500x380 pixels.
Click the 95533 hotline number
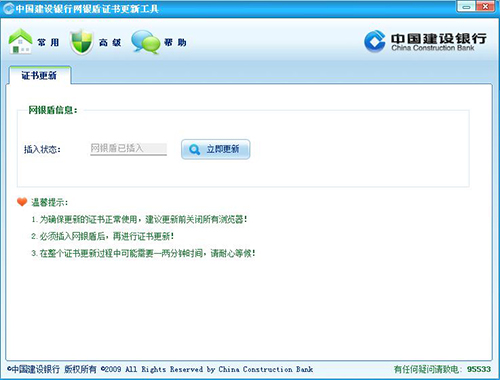coord(479,369)
